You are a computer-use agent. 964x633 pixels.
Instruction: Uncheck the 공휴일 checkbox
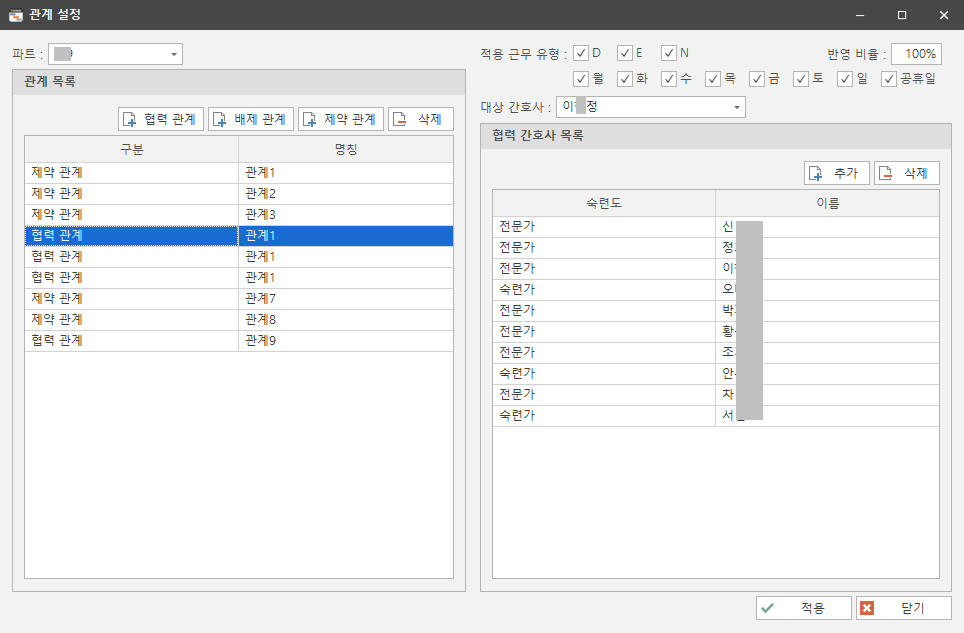pyautogui.click(x=889, y=79)
